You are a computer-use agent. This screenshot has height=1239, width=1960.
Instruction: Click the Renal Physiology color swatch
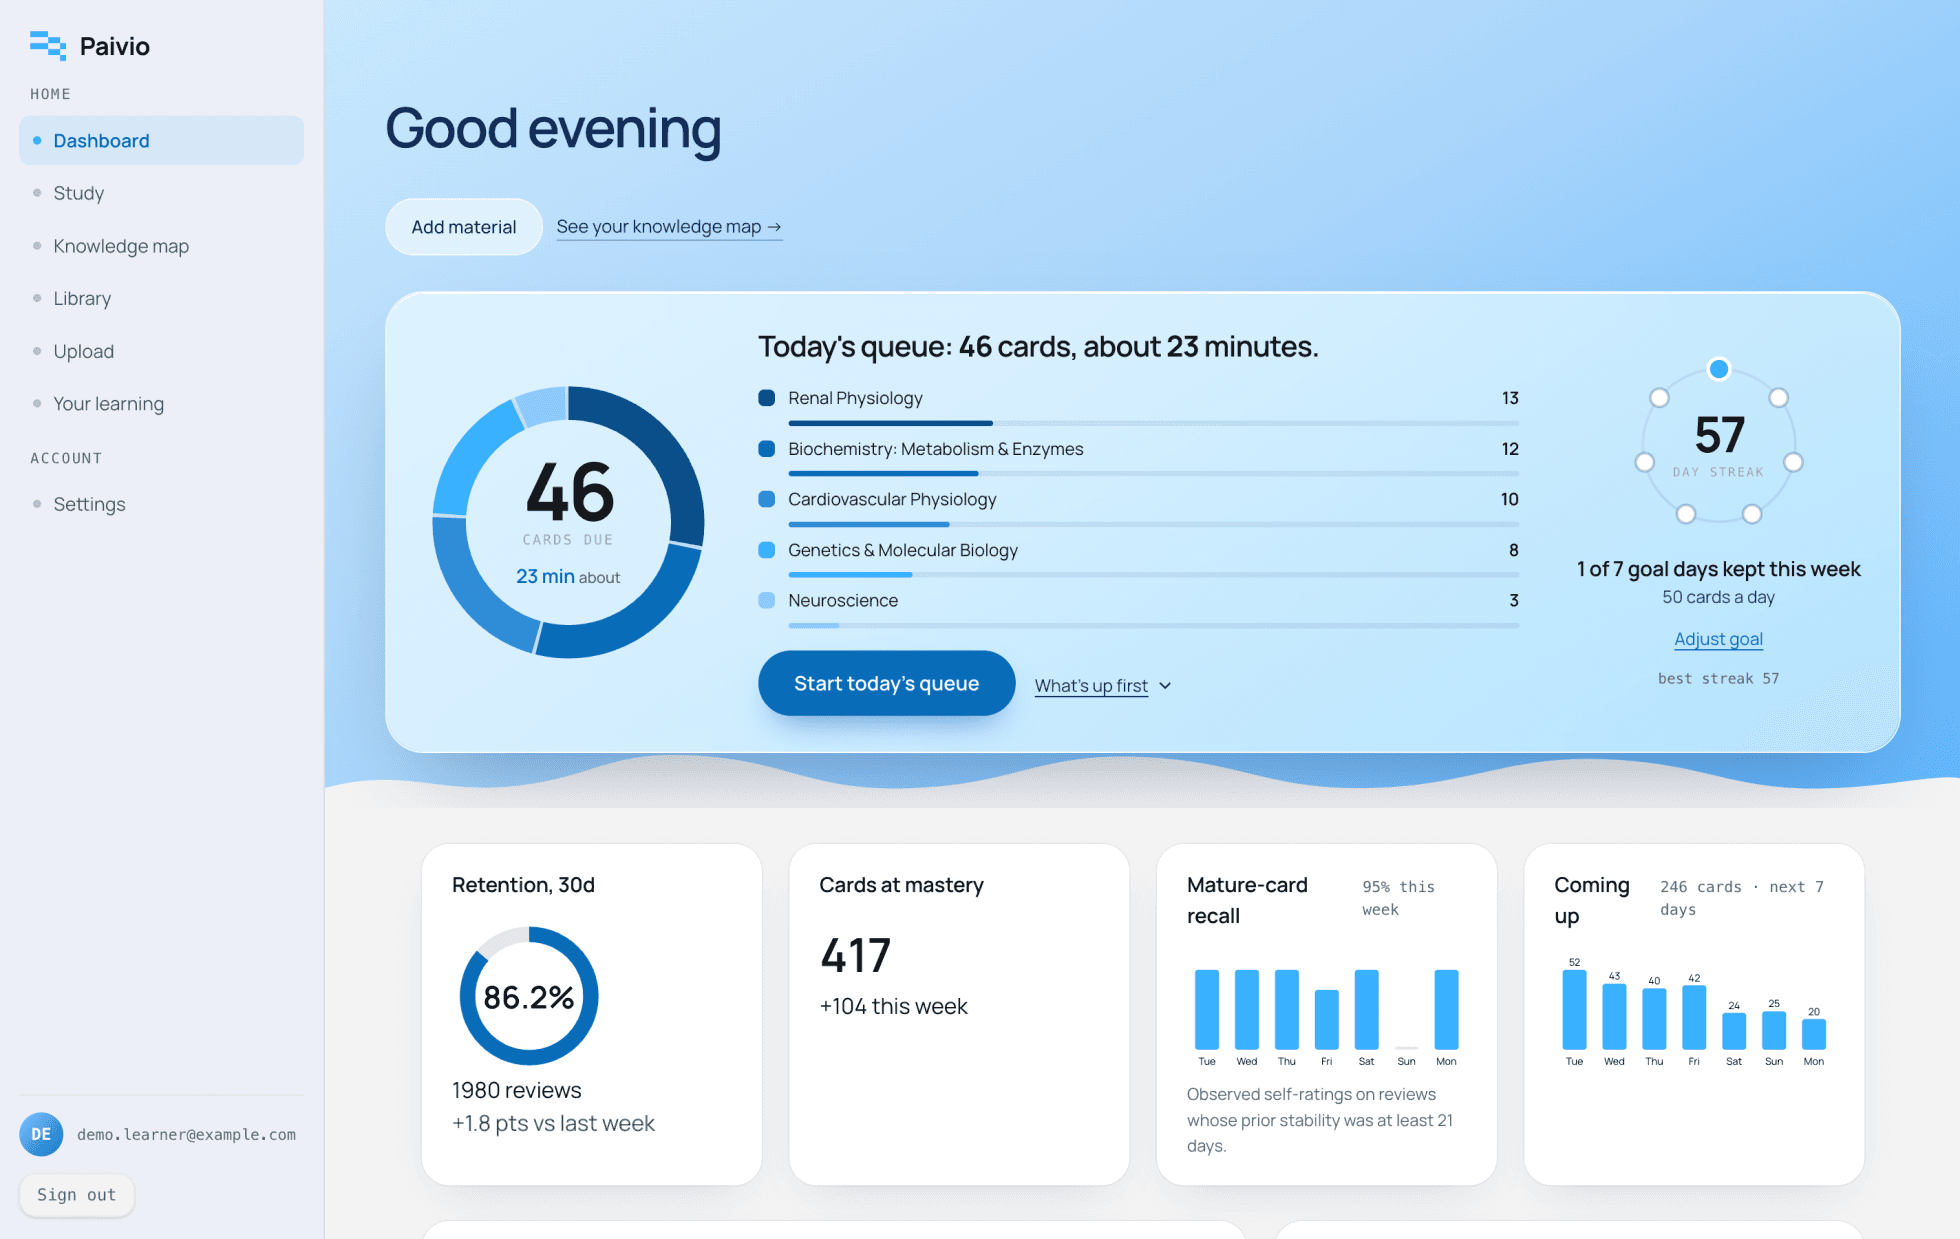coord(767,398)
